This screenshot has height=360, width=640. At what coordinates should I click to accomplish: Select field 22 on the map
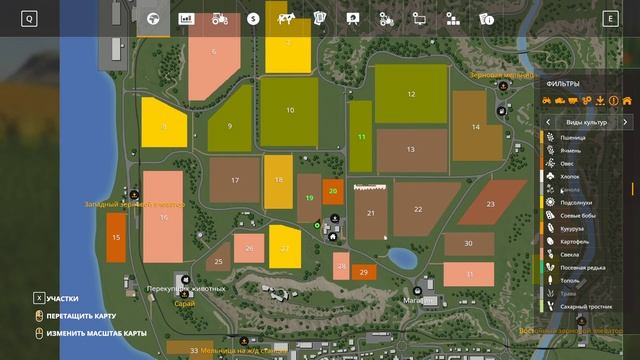pyautogui.click(x=422, y=209)
